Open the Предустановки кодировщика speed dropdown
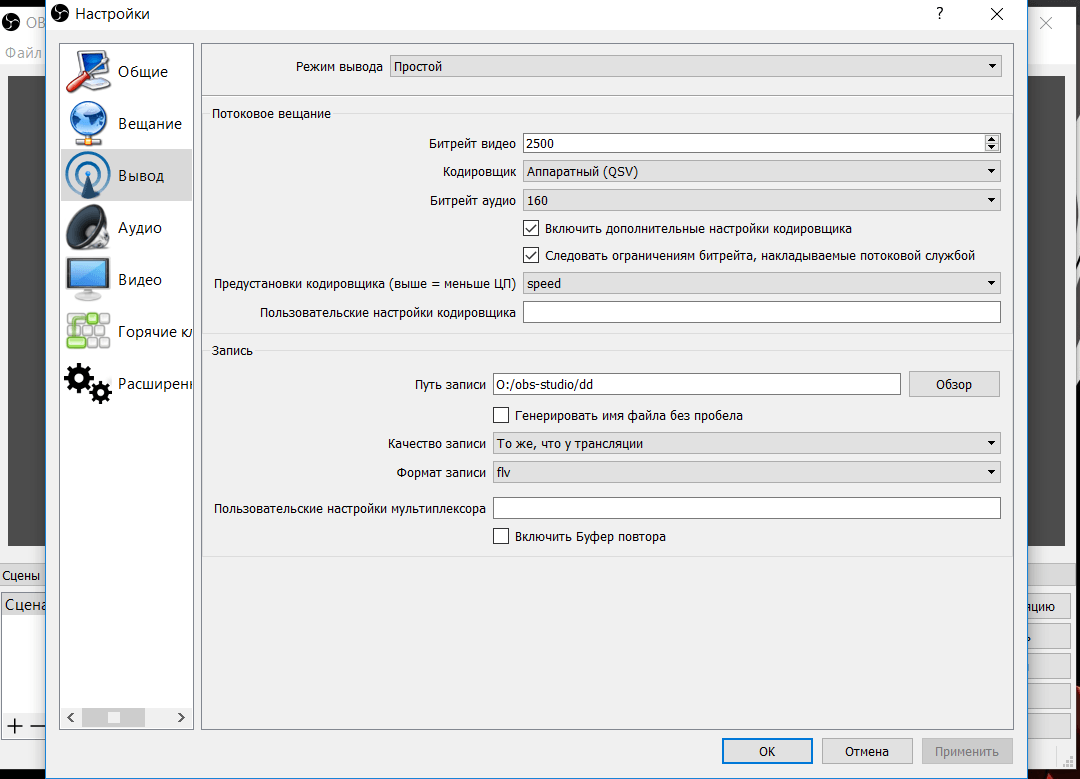Viewport: 1080px width, 779px height. [x=762, y=283]
